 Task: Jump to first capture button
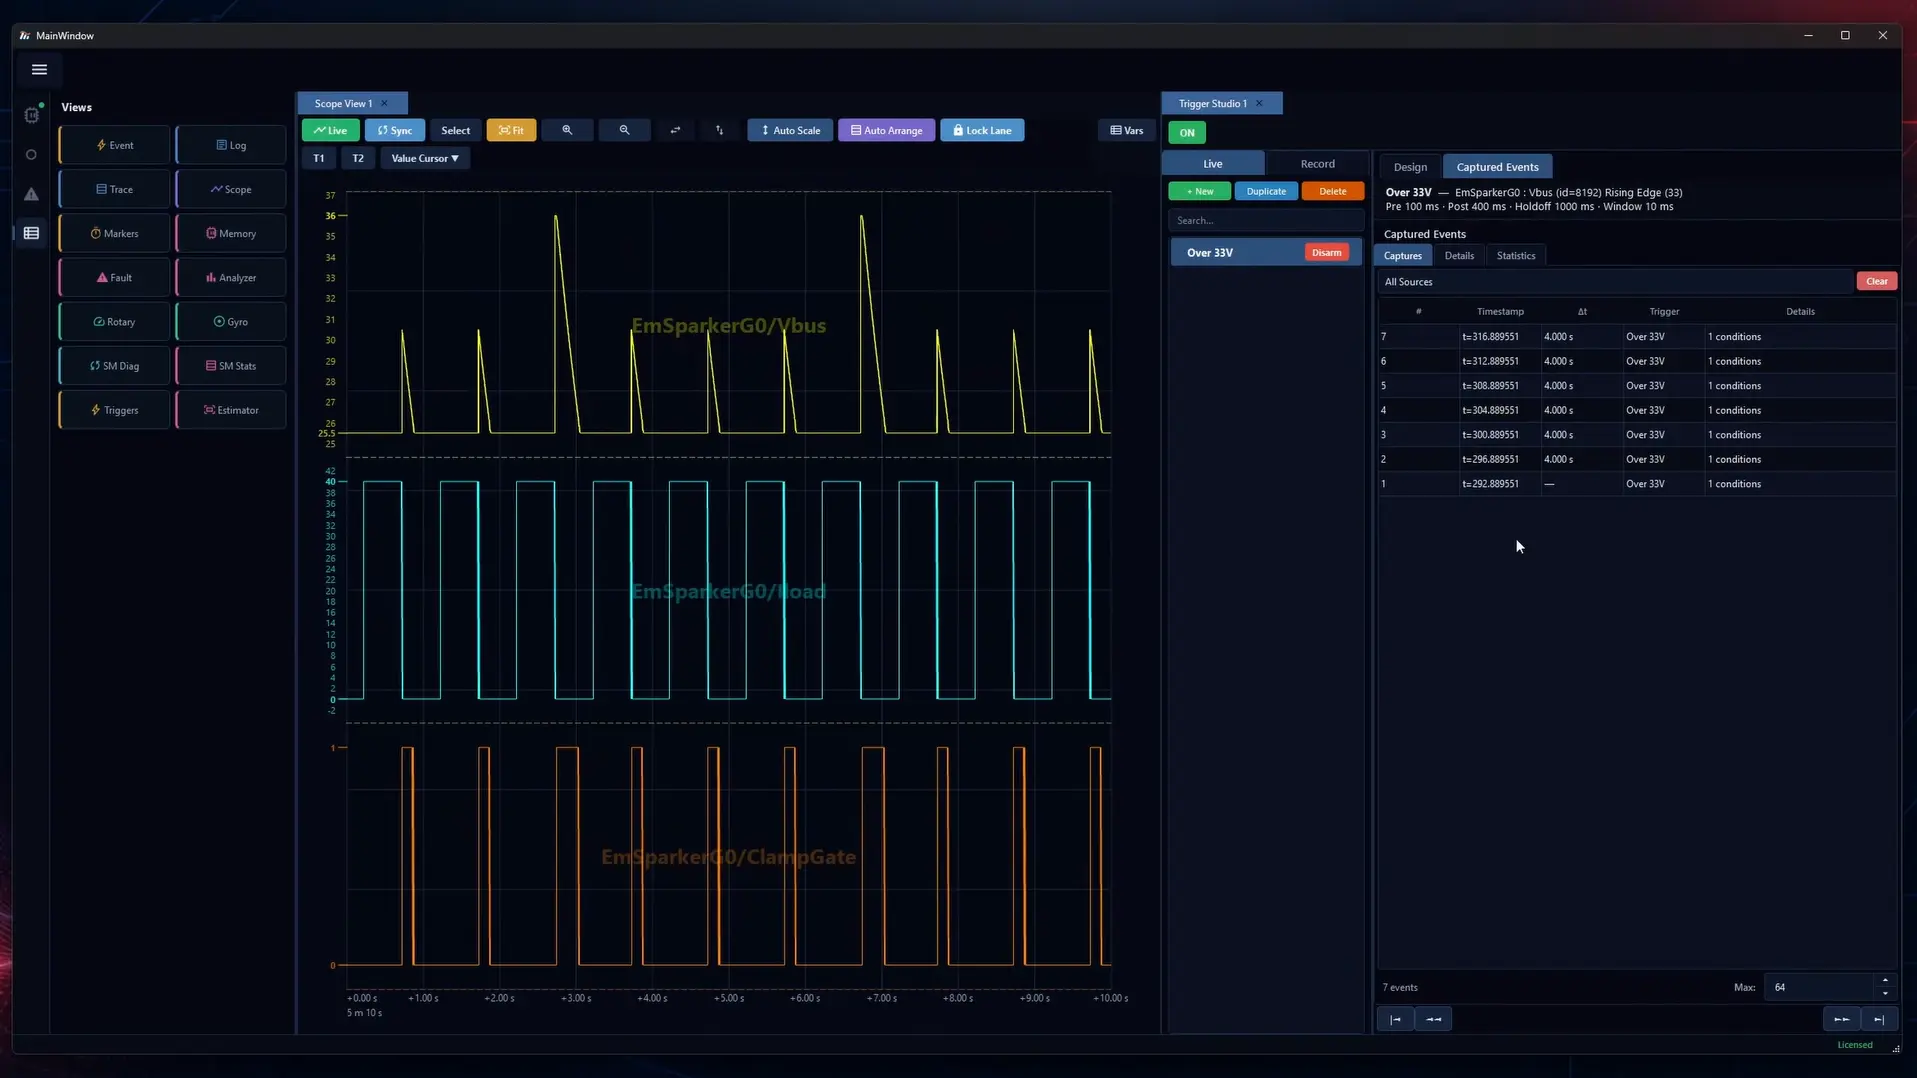(x=1395, y=1019)
